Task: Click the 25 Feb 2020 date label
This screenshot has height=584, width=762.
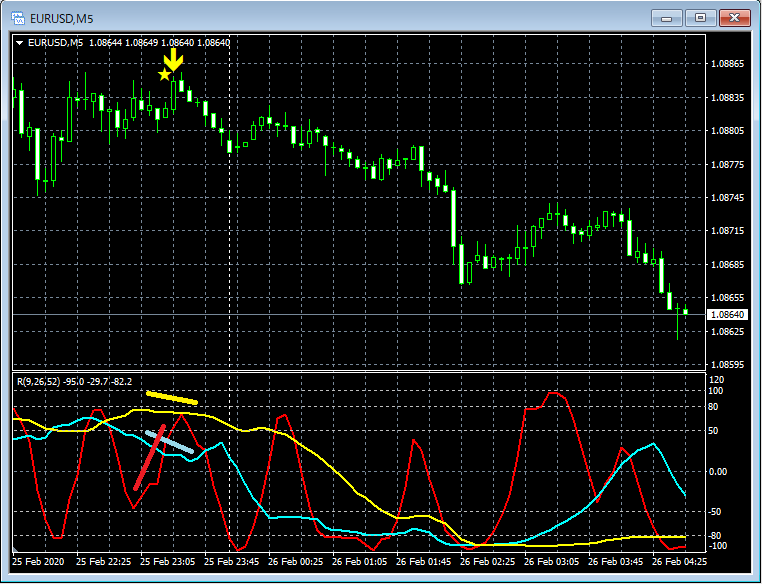Action: [38, 562]
